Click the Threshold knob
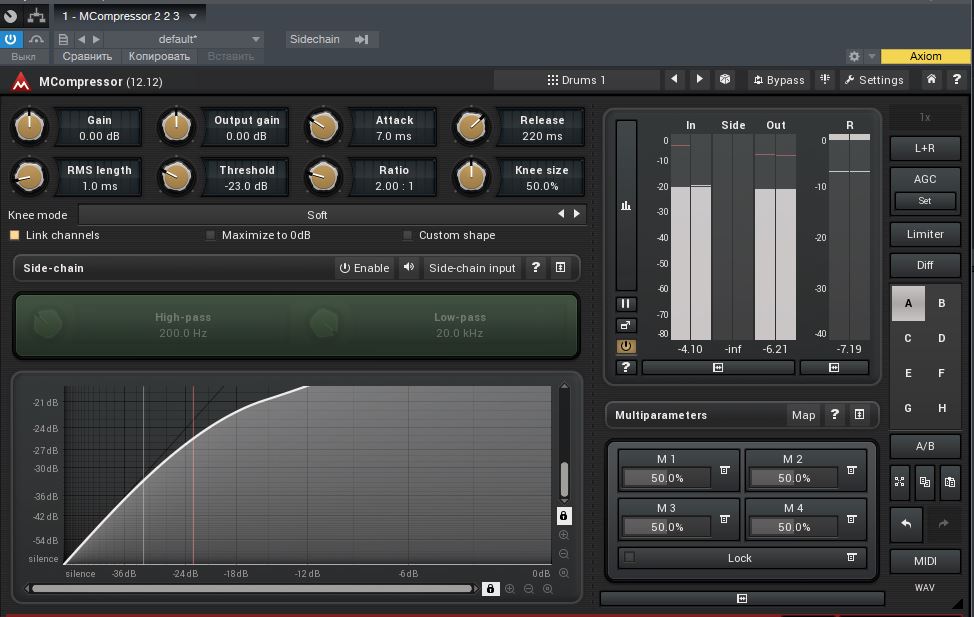Screen dimensions: 974x617 176,177
